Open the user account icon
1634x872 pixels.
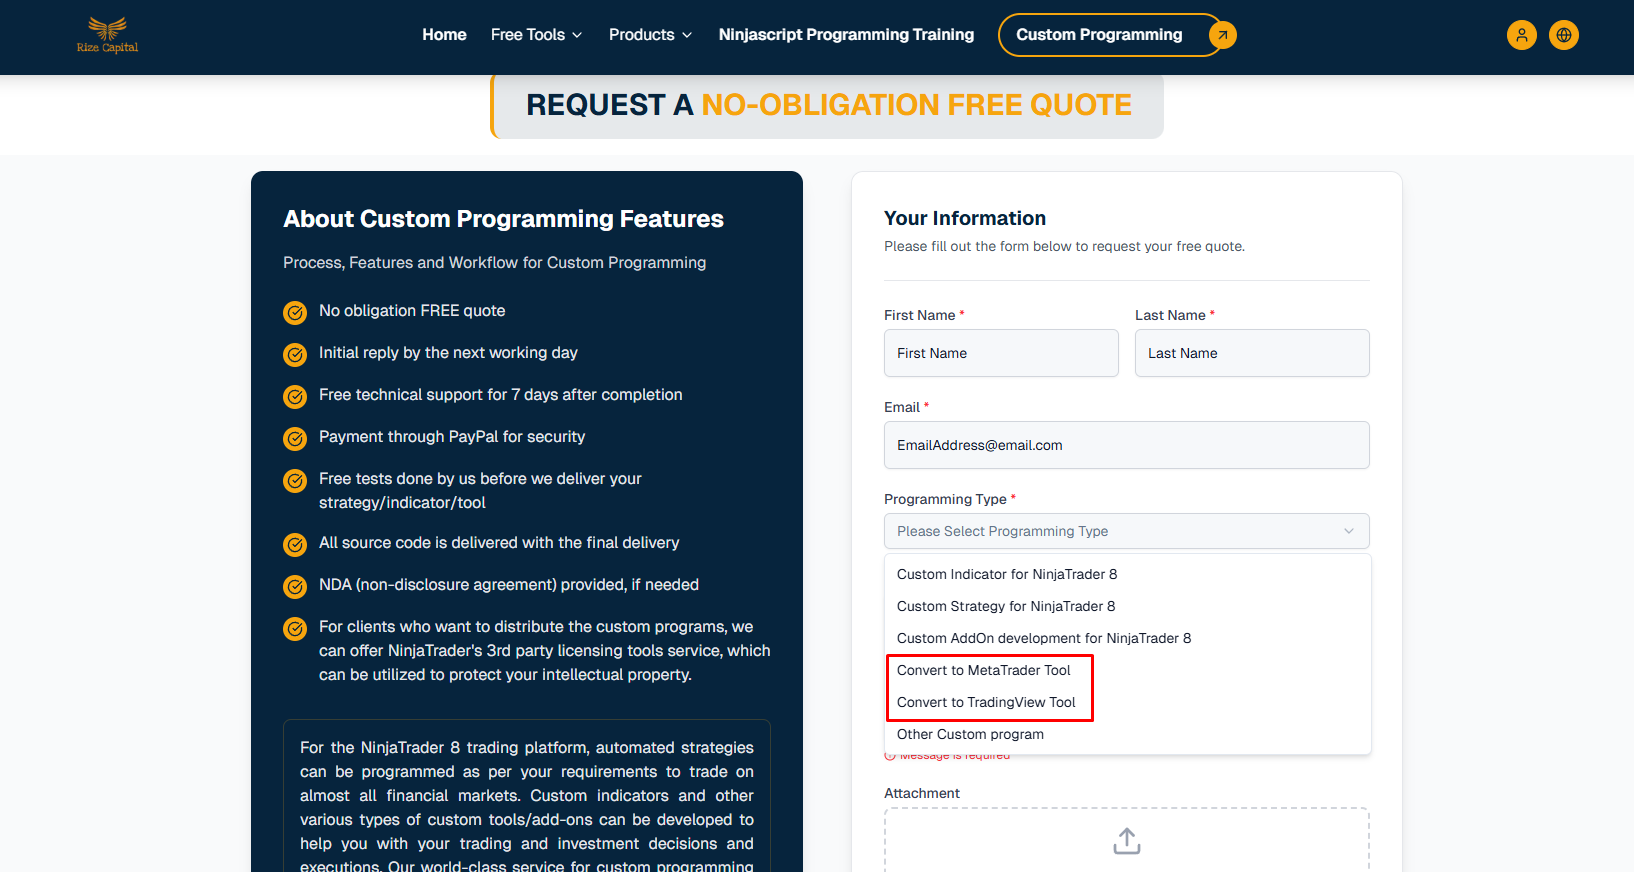click(x=1521, y=35)
